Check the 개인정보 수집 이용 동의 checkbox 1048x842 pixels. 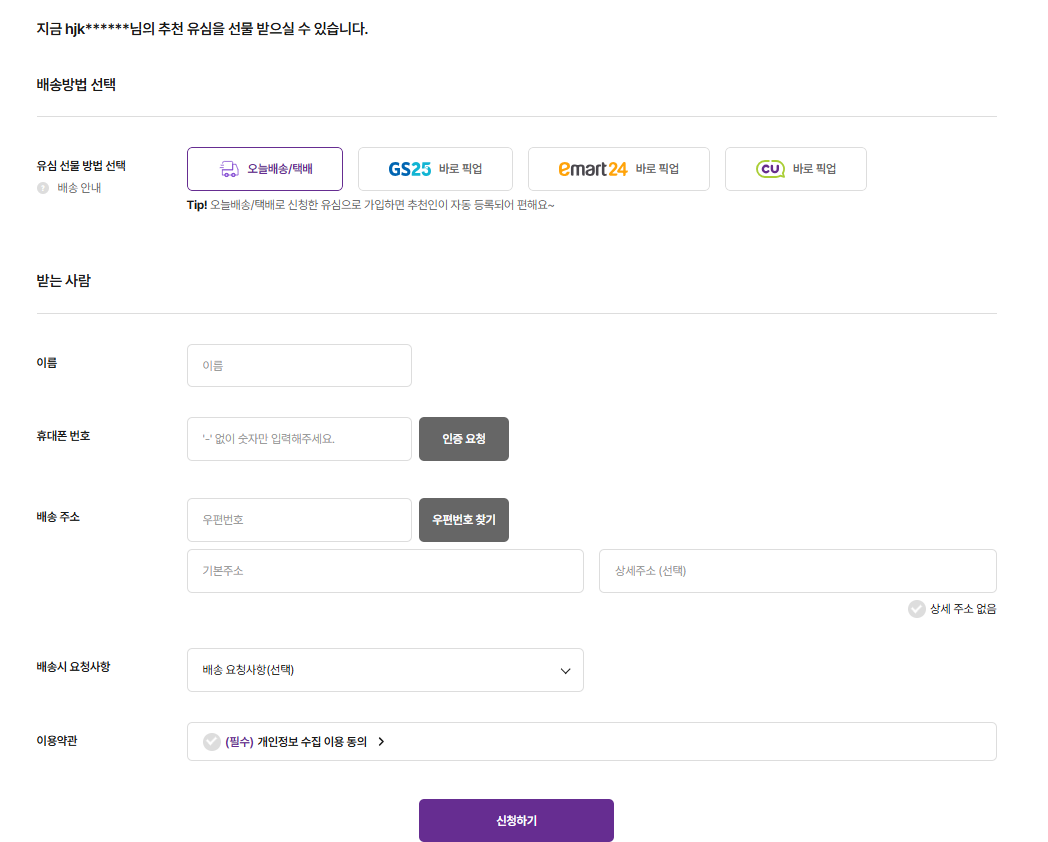[212, 742]
